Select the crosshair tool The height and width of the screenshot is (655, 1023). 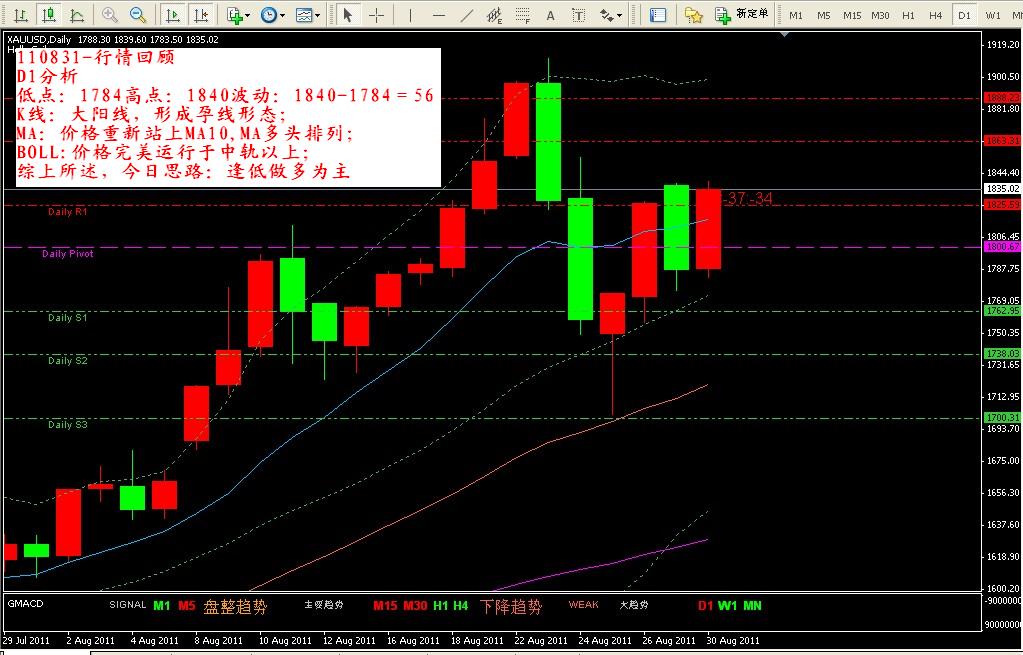coord(376,15)
